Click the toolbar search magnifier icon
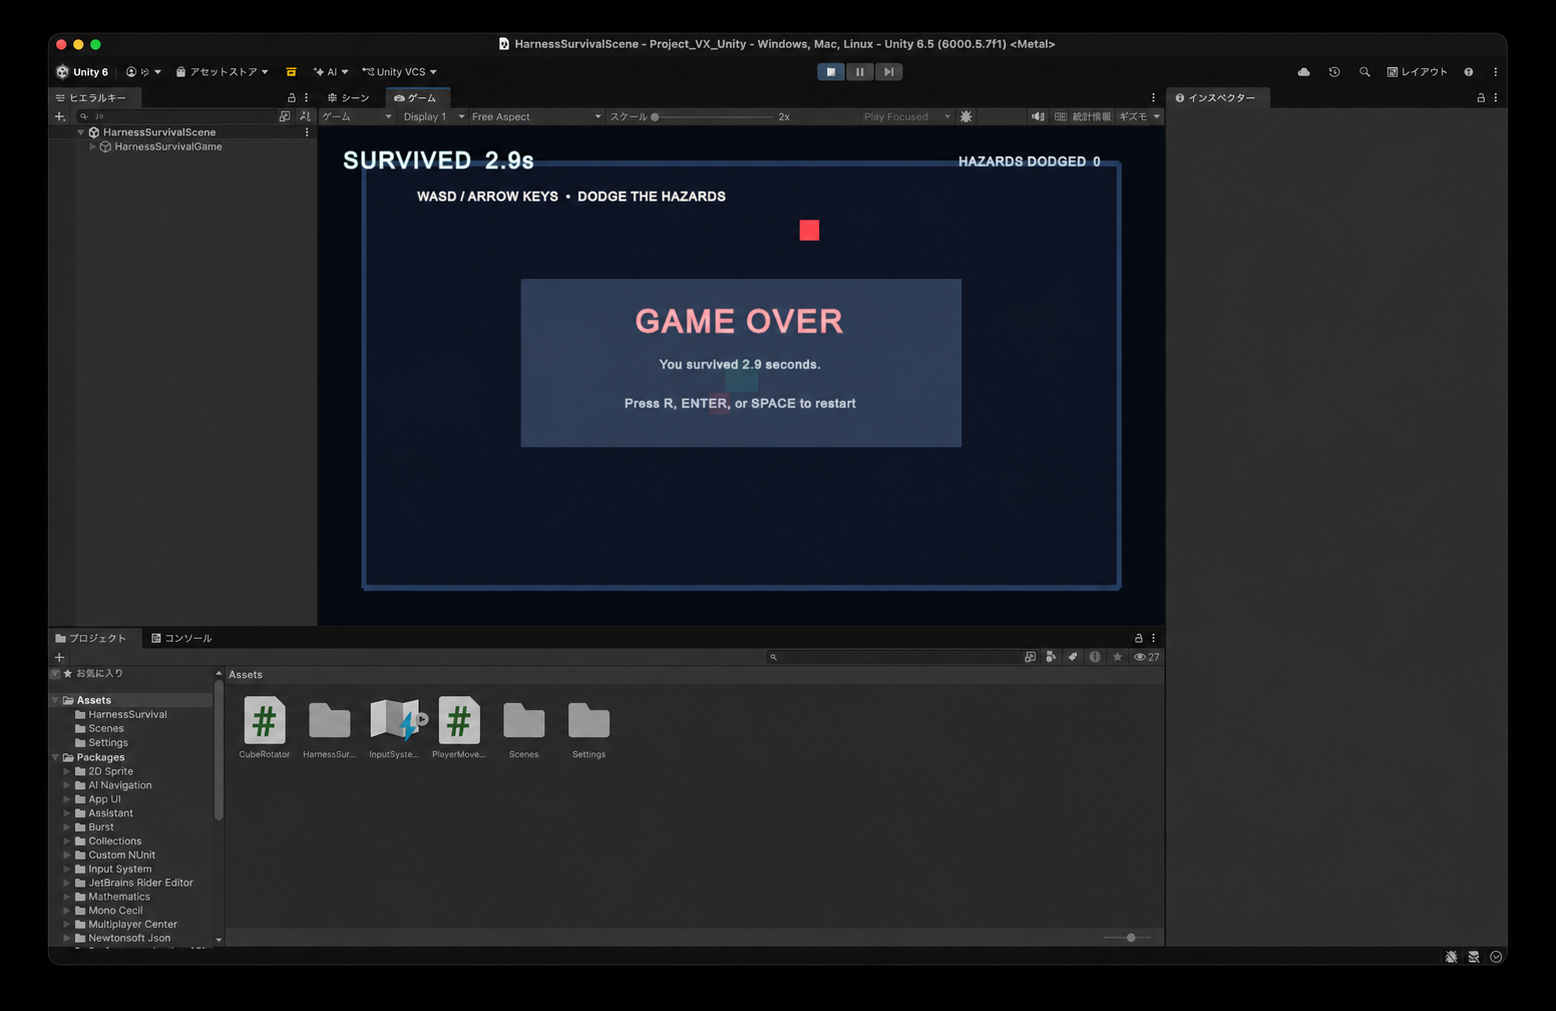Image resolution: width=1556 pixels, height=1011 pixels. 1364,72
